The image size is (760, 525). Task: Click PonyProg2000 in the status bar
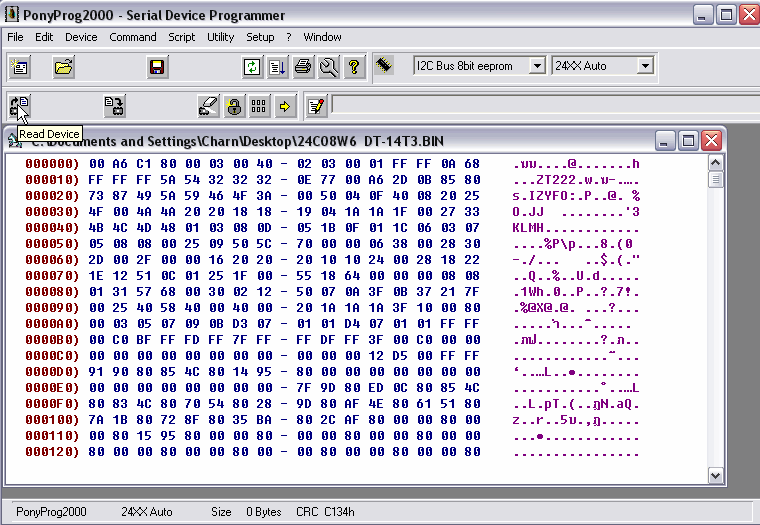point(51,512)
